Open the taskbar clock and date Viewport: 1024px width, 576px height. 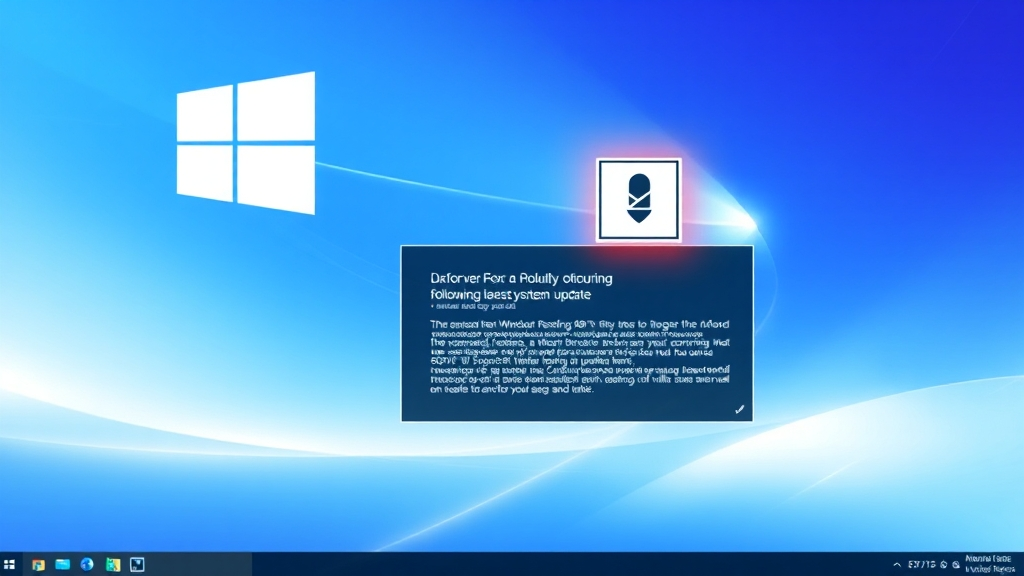tap(989, 564)
